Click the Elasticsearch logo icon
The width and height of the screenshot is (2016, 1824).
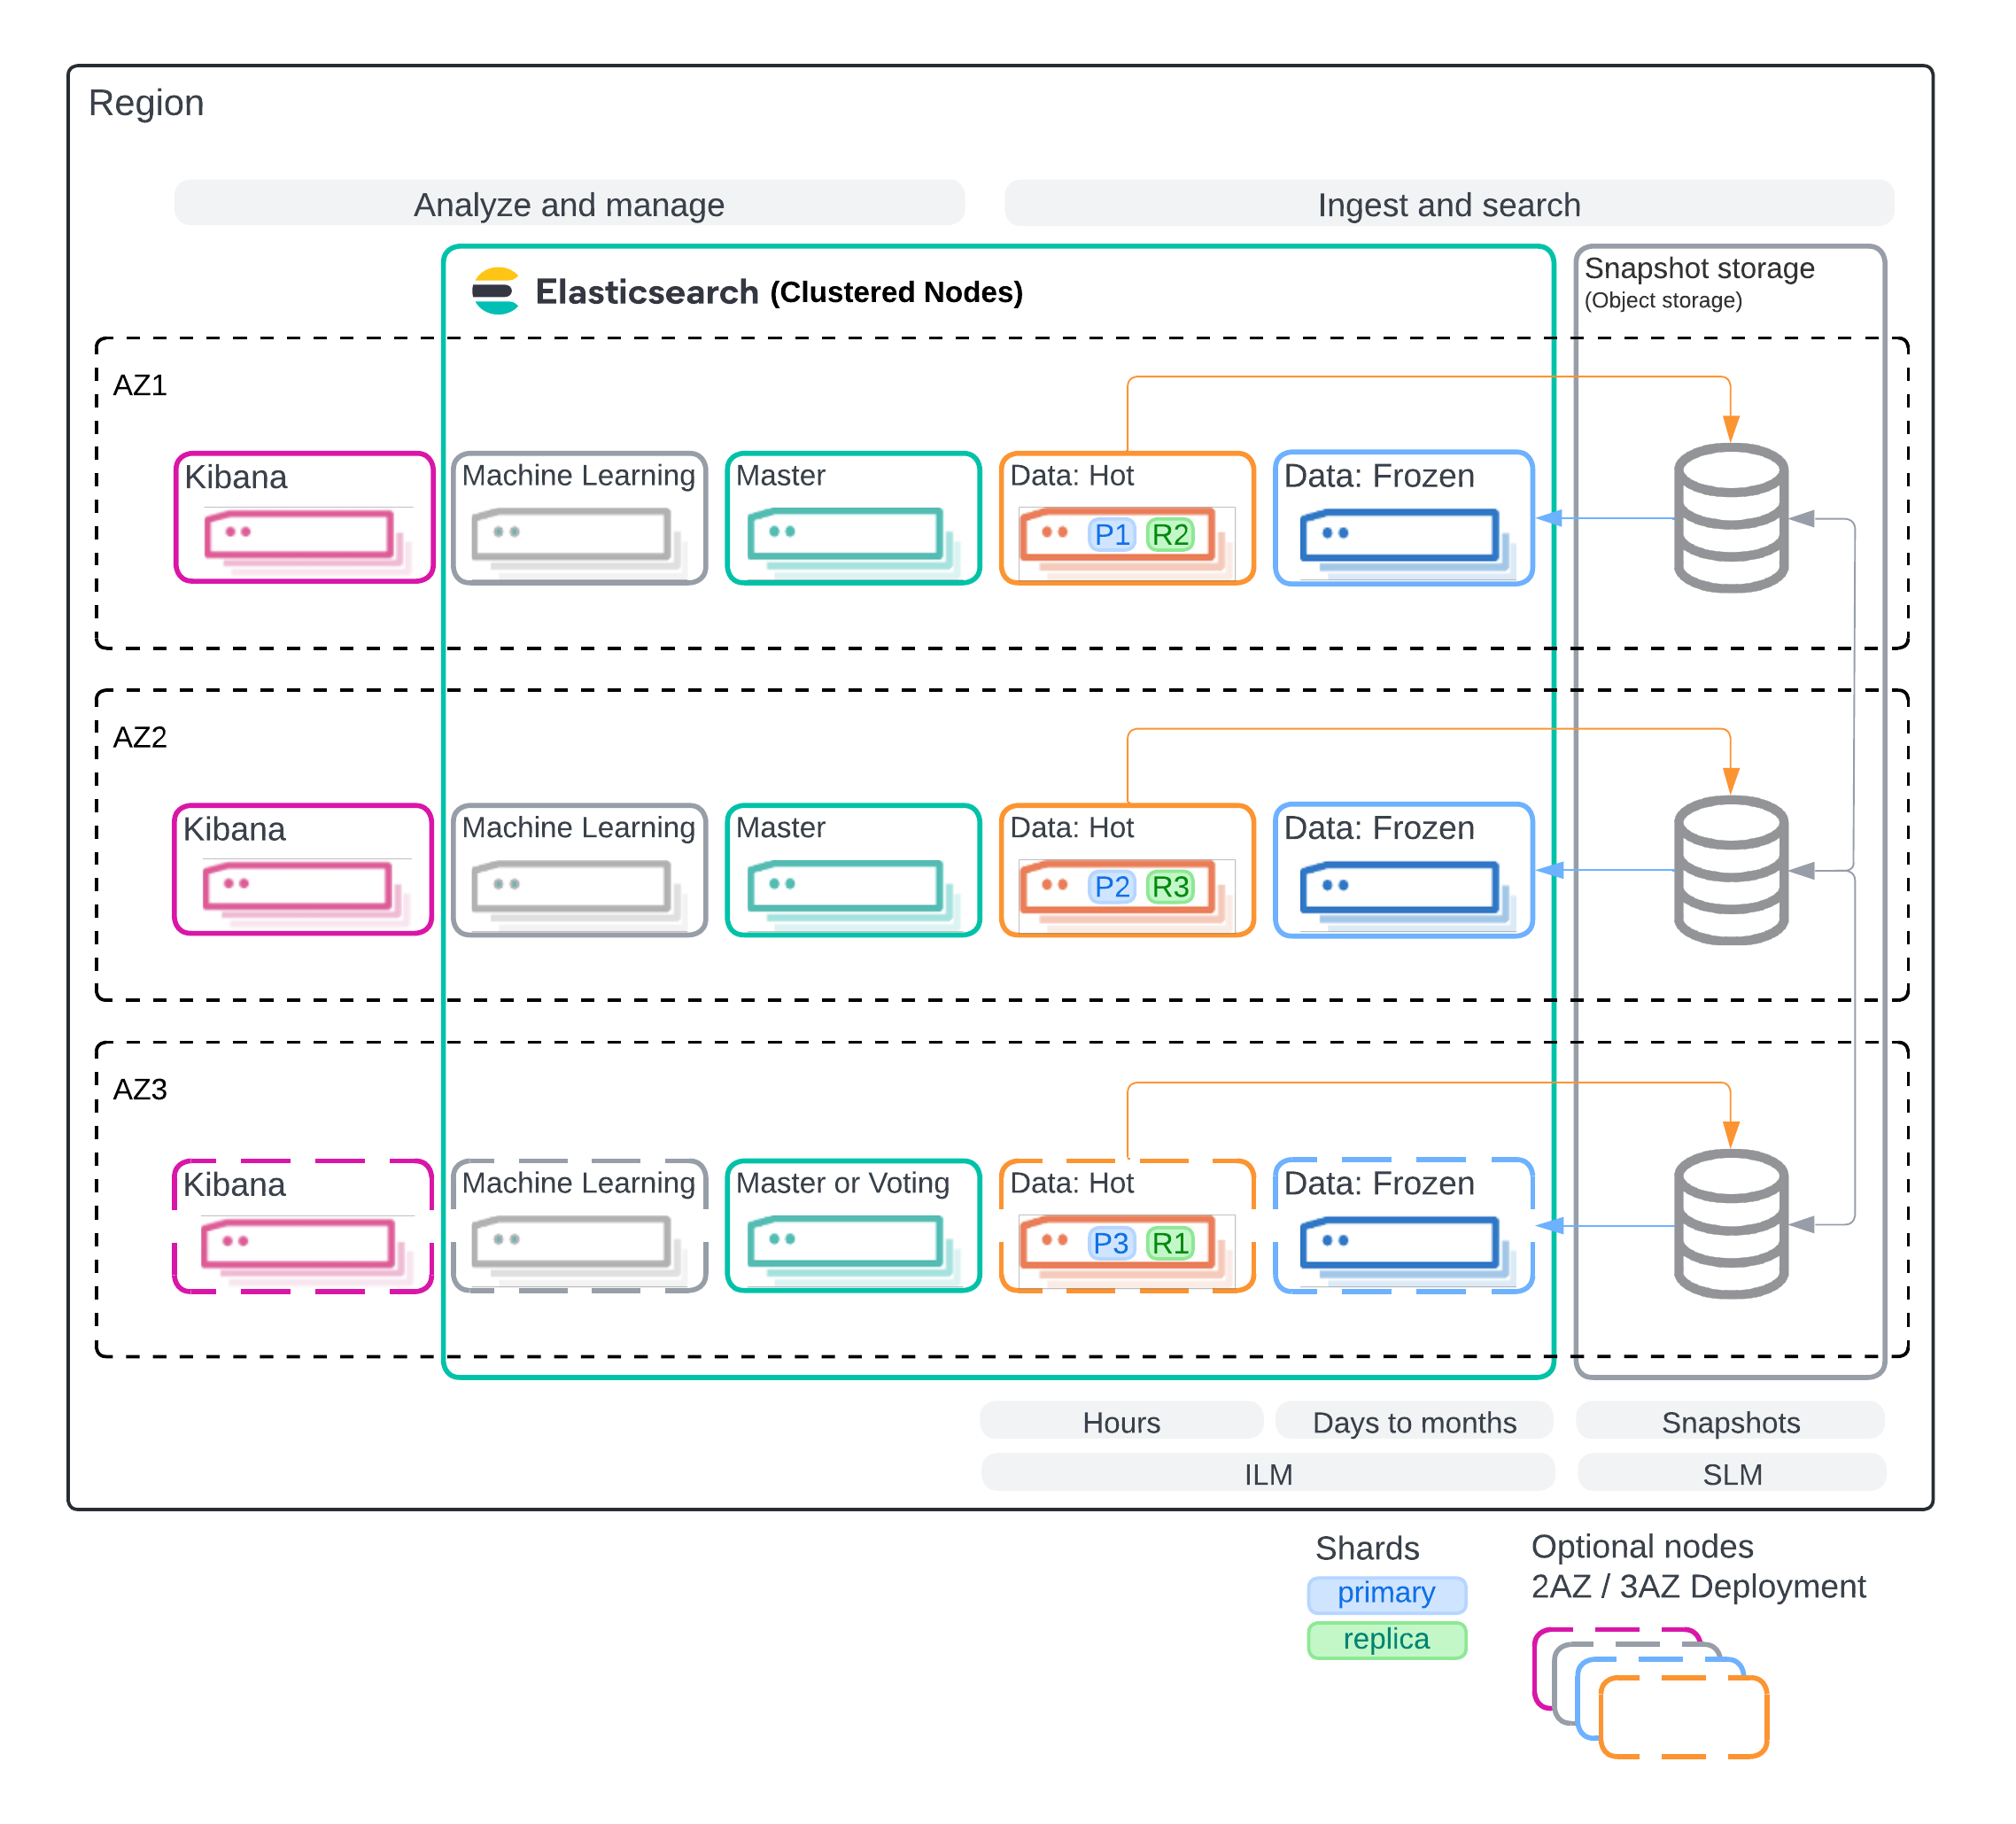[496, 291]
